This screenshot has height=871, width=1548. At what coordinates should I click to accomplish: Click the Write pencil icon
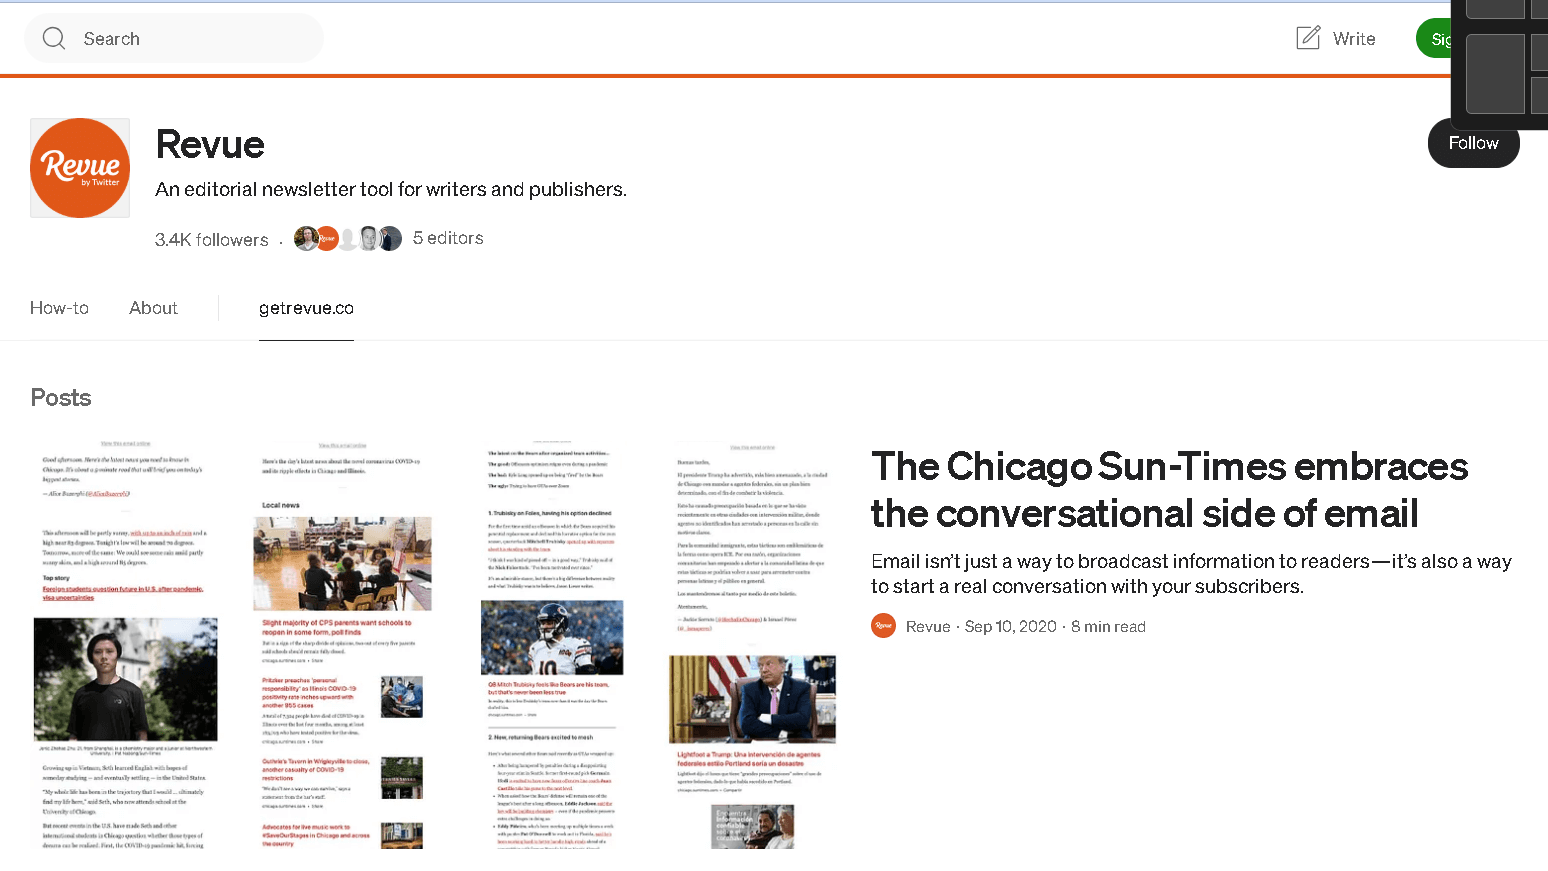click(x=1308, y=38)
